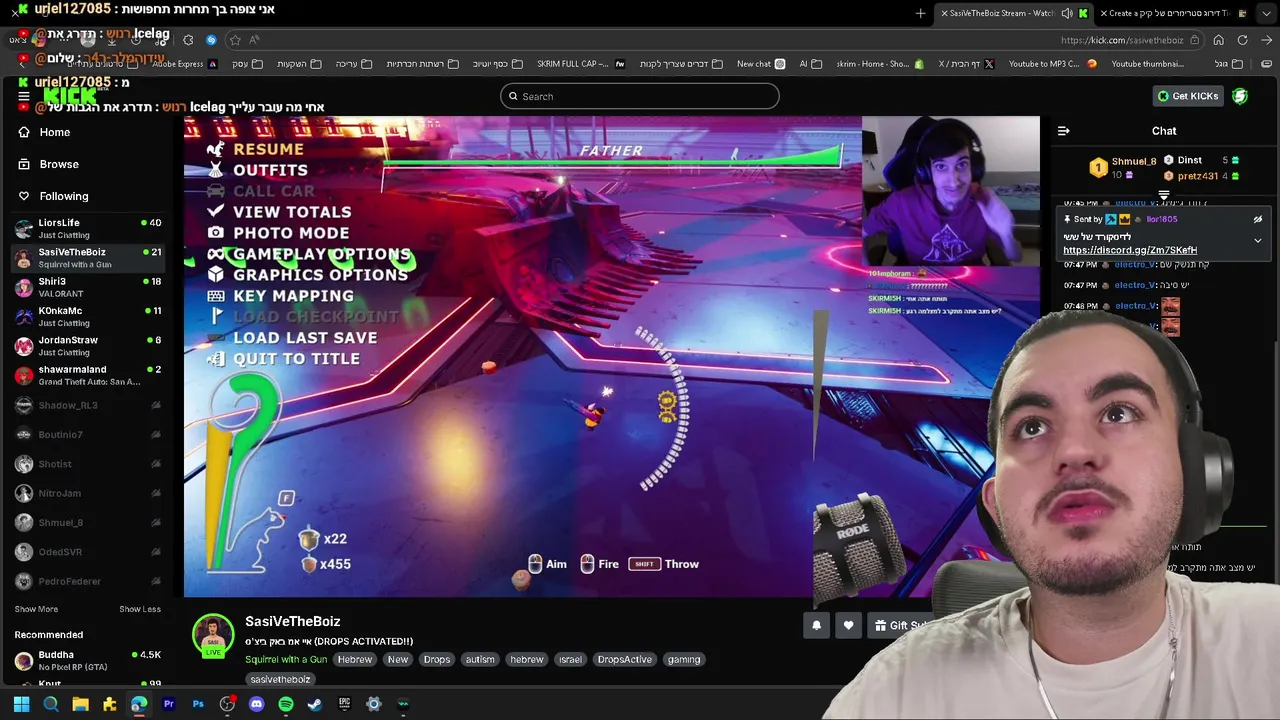
Task: Open Steam from the taskbar
Action: click(x=315, y=704)
